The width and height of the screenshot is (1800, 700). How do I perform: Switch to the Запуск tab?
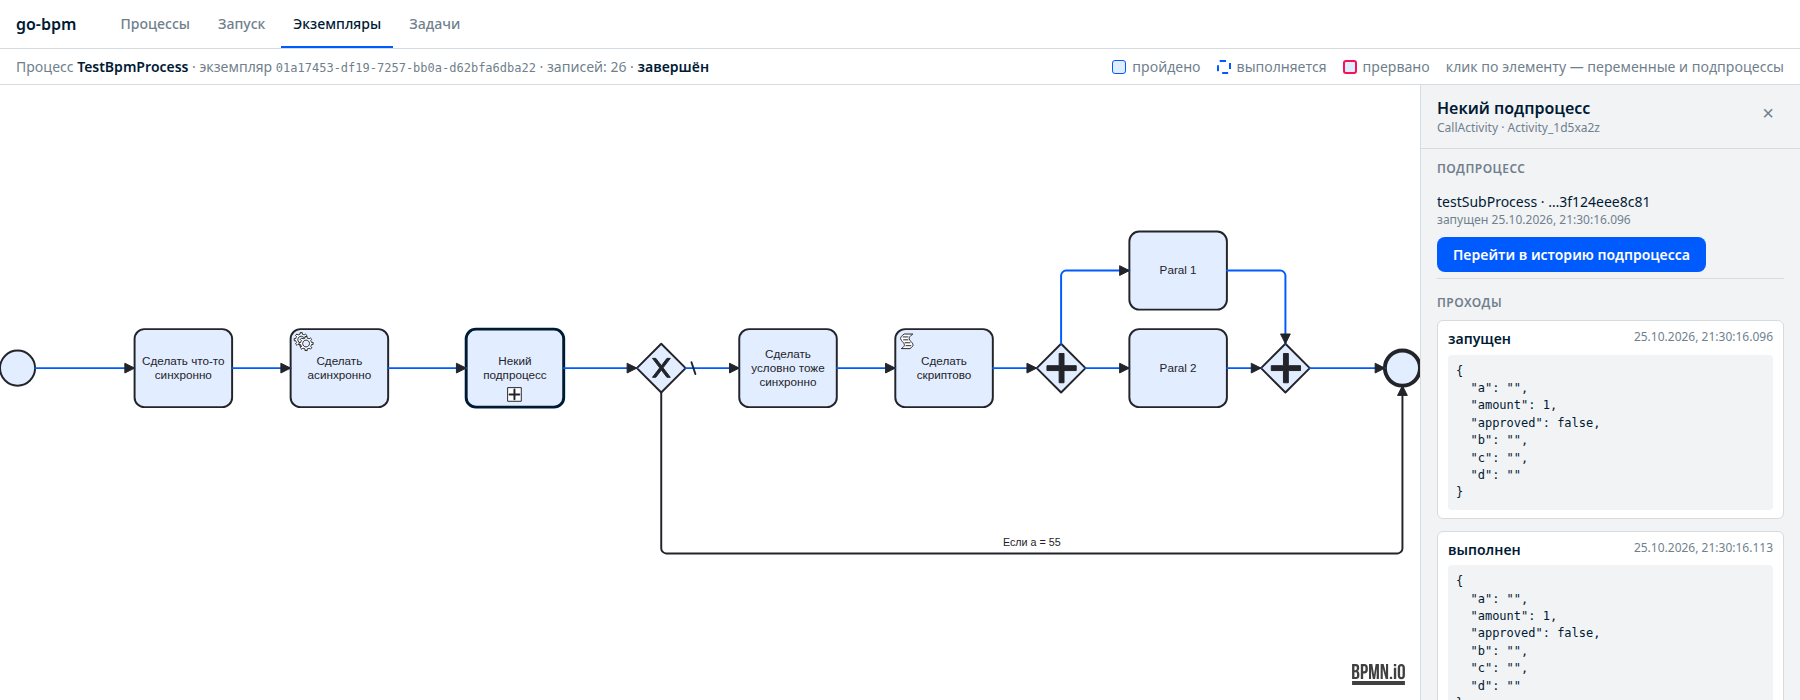click(241, 24)
